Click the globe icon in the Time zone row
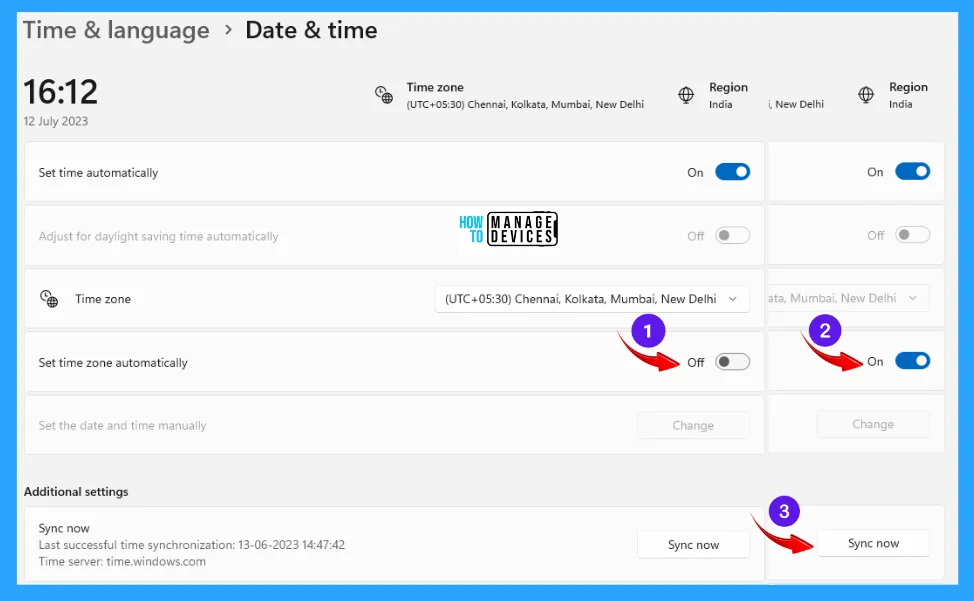Screen dimensions: 974x601 49,298
